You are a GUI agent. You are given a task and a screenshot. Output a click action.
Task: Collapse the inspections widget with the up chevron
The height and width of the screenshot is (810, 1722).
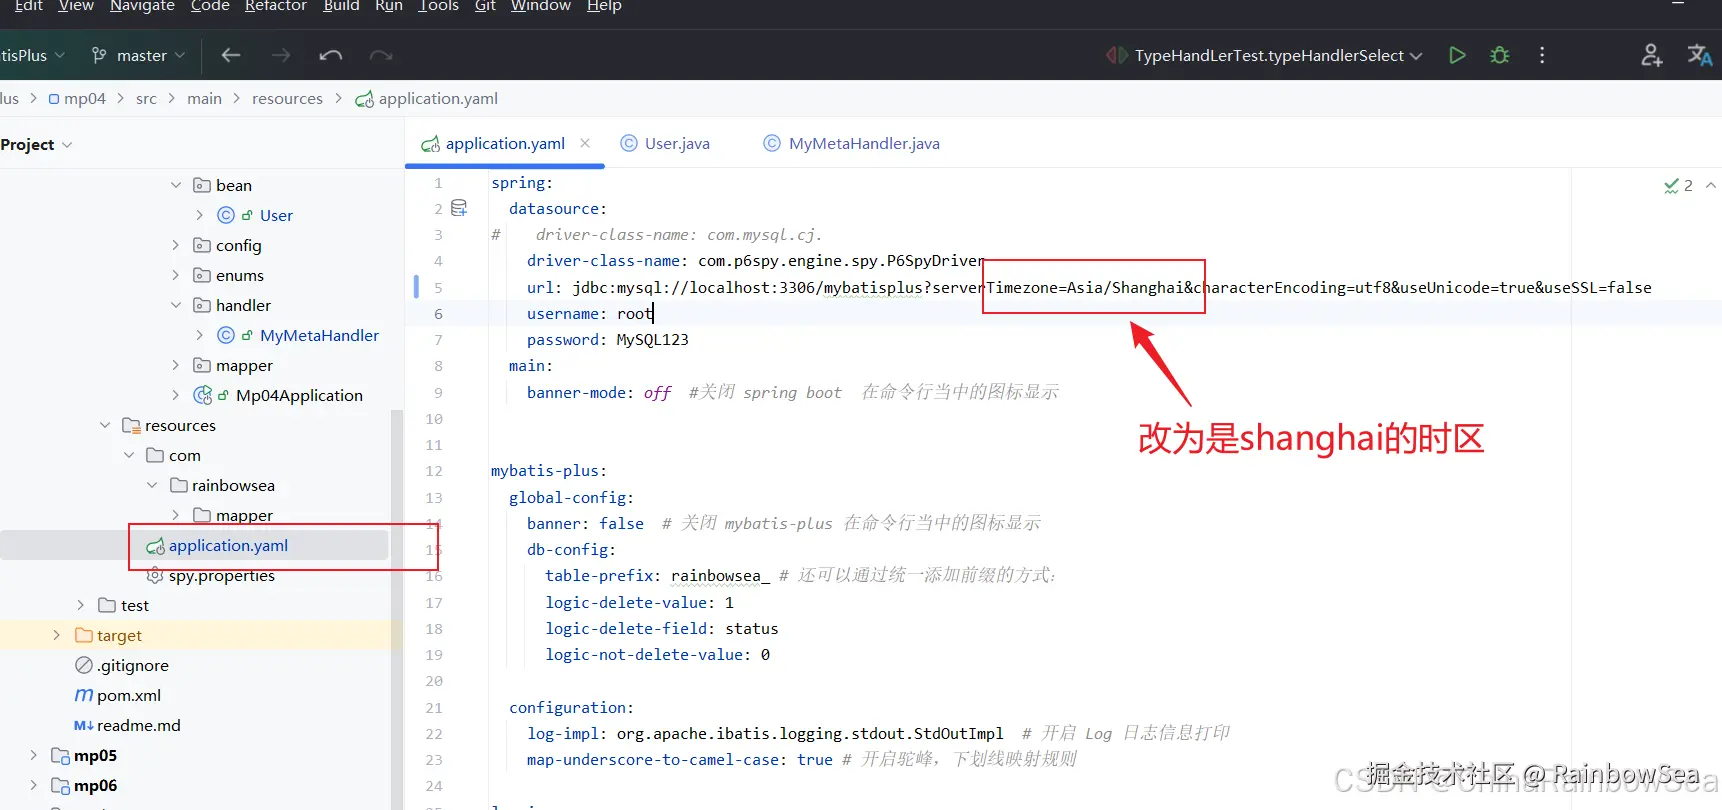click(x=1711, y=185)
